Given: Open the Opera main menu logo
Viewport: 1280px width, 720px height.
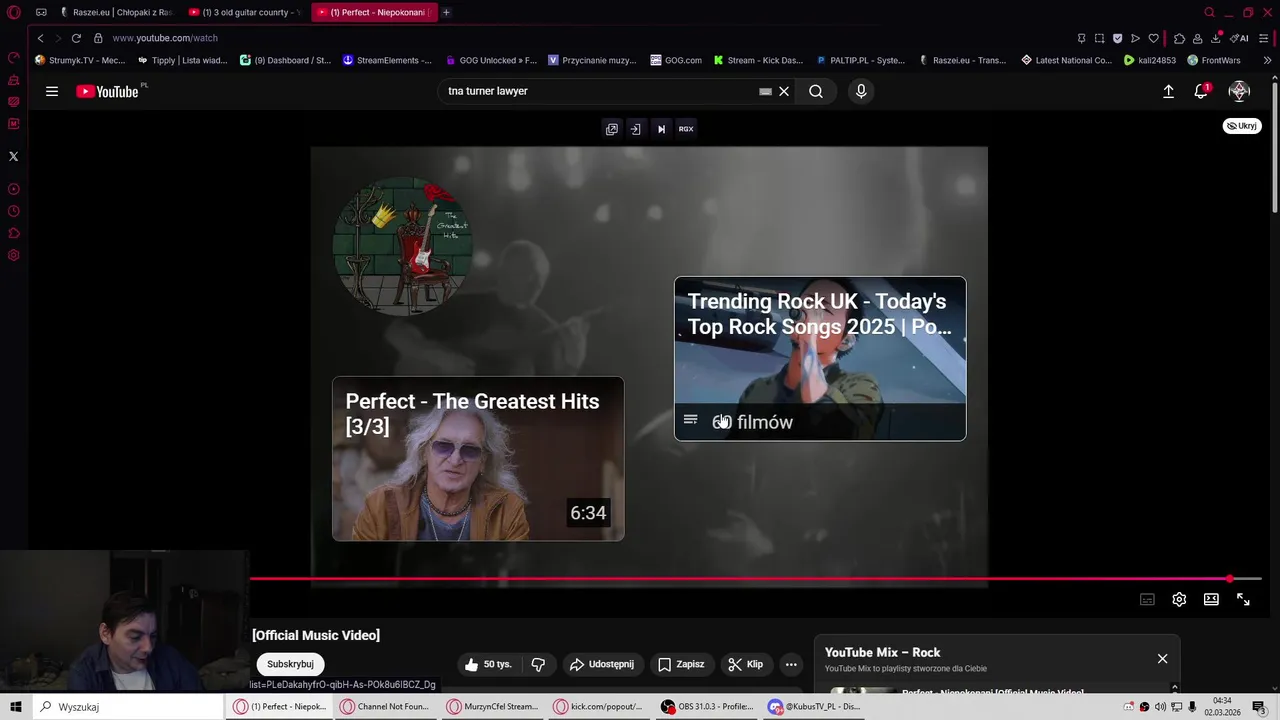Looking at the screenshot, I should [14, 12].
